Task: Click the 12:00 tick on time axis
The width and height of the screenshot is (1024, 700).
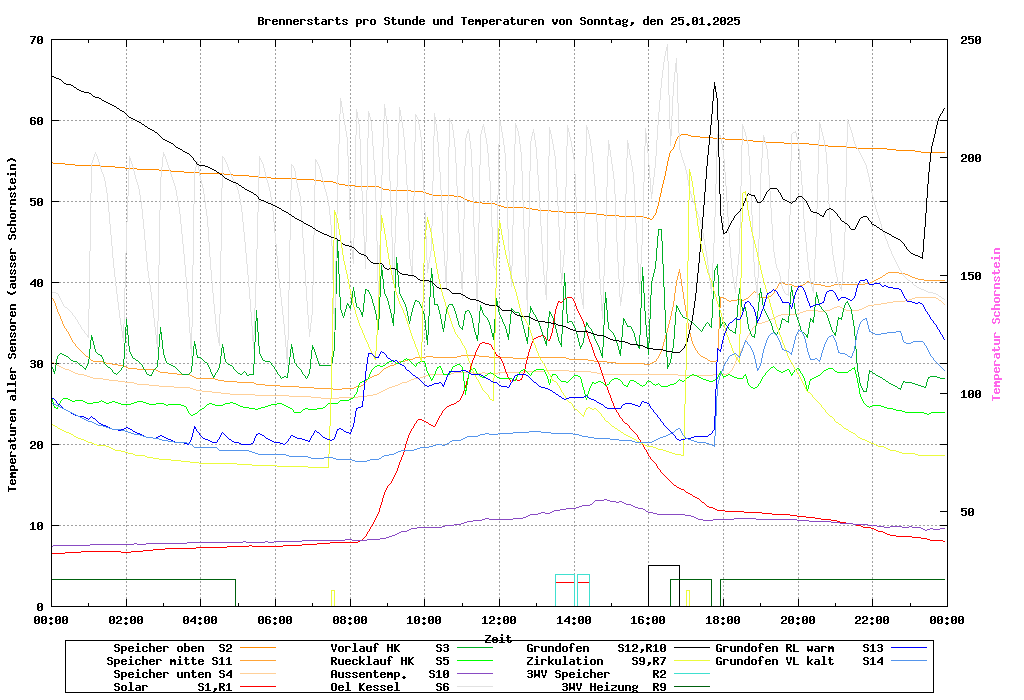Action: pyautogui.click(x=498, y=620)
